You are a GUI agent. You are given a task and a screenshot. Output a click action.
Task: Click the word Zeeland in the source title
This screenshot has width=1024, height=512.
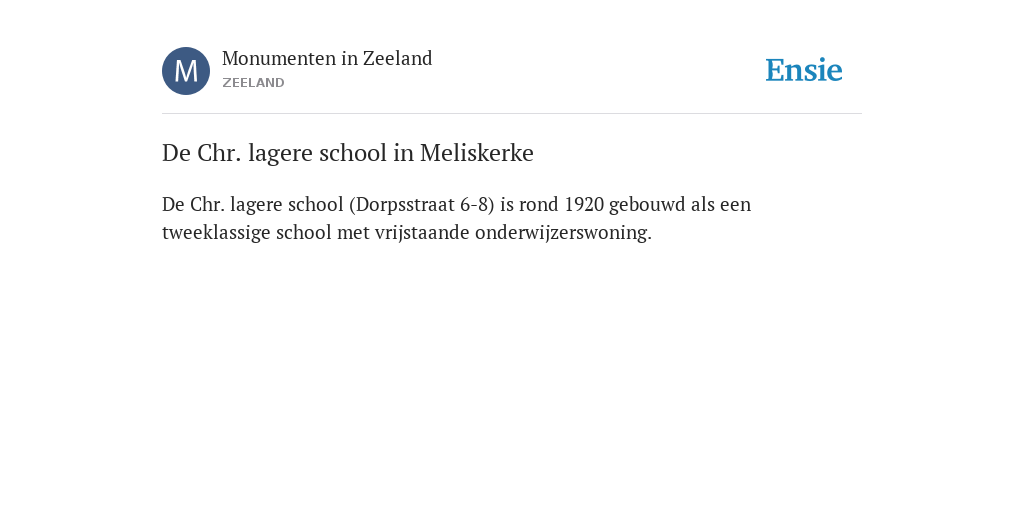pos(398,59)
